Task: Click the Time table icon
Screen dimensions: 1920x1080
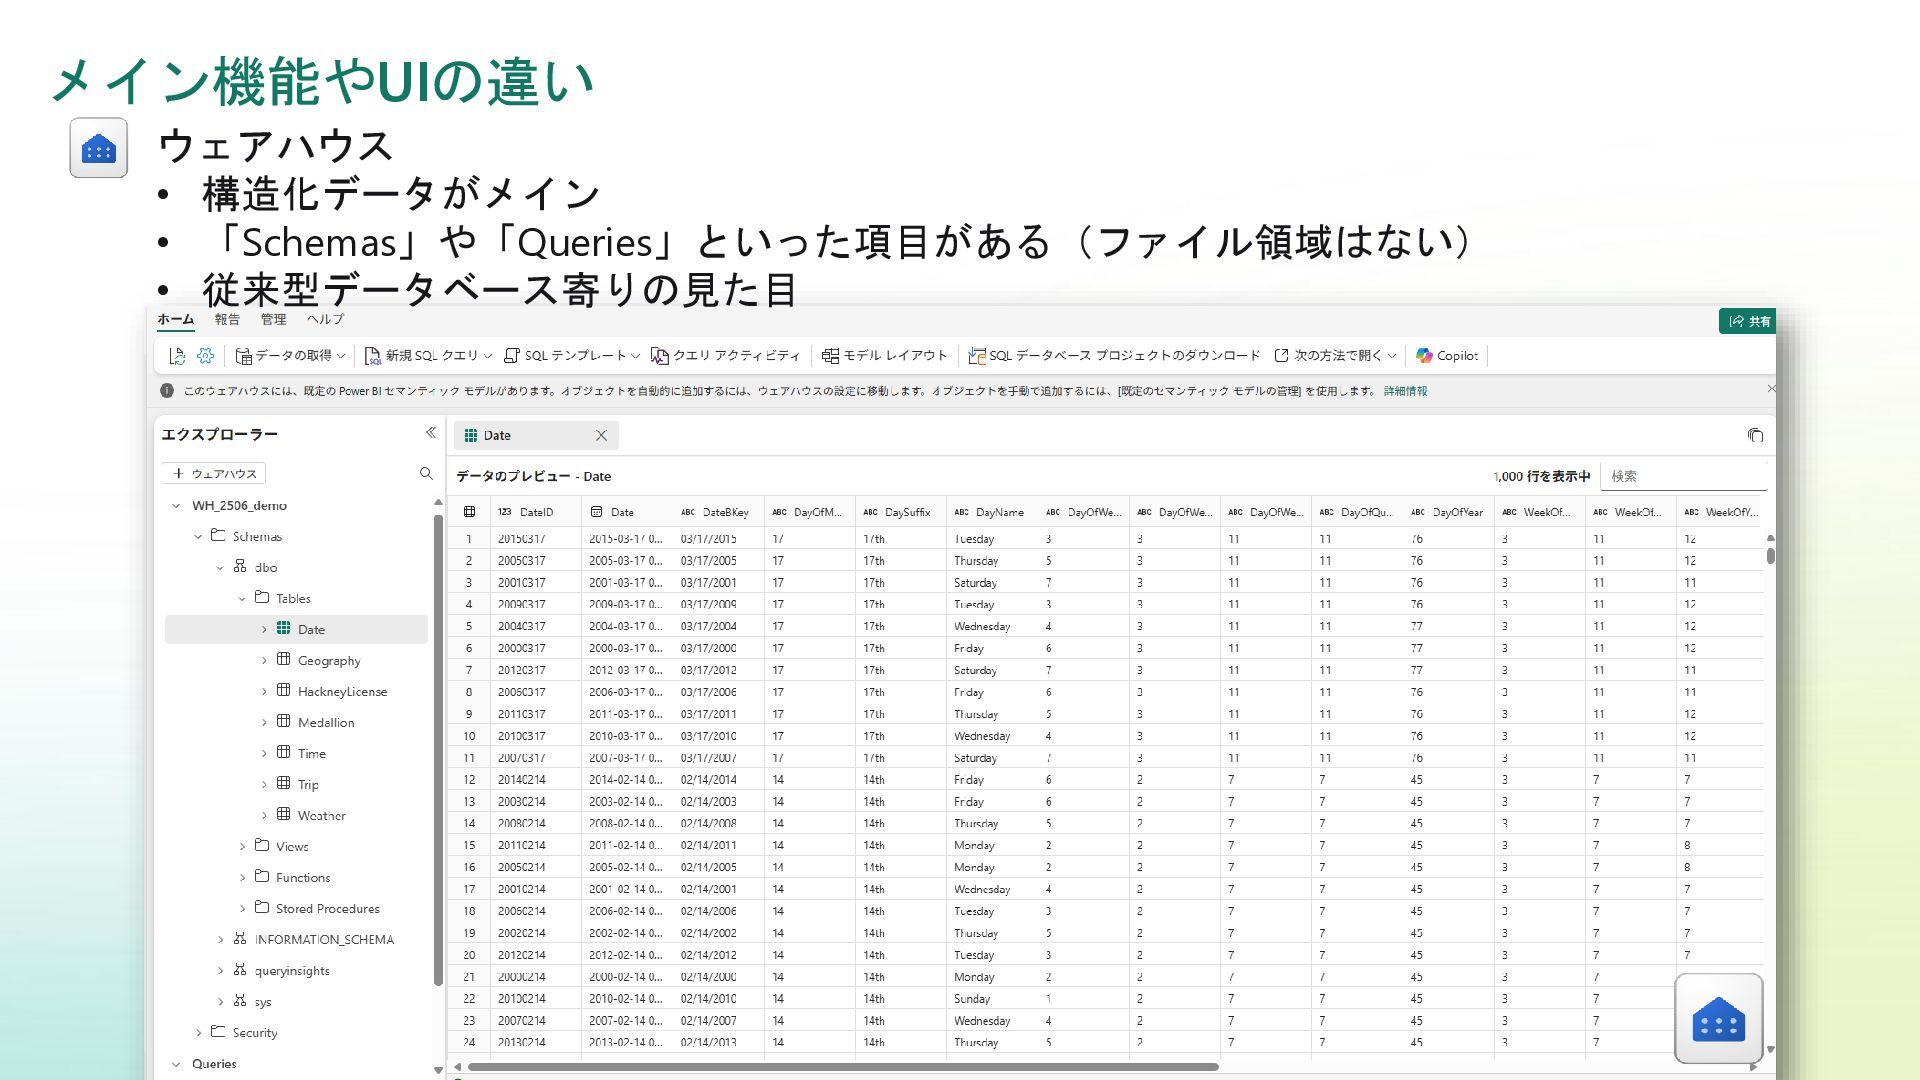Action: coord(283,752)
